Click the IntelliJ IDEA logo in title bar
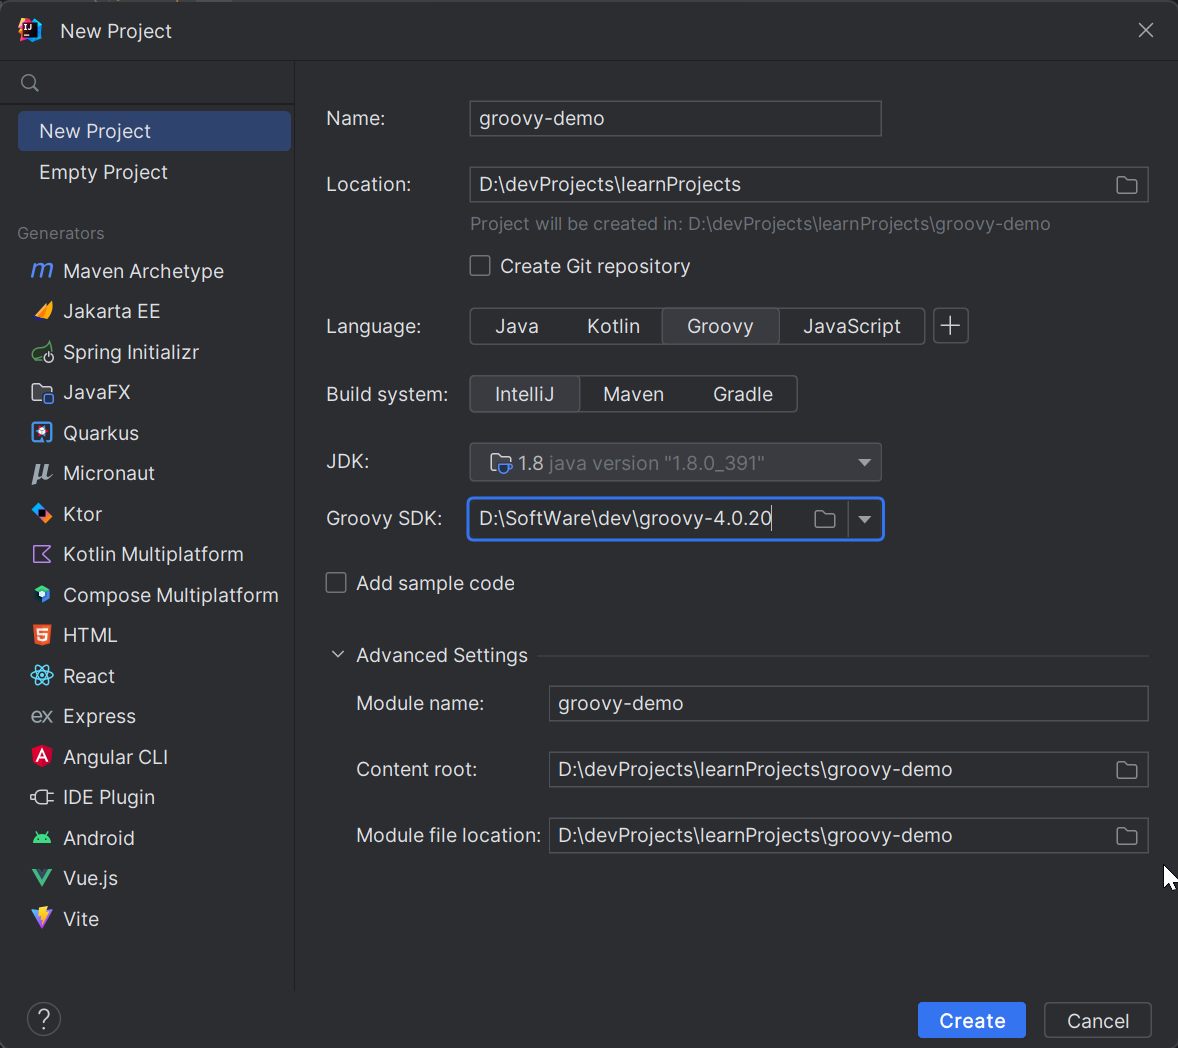1178x1048 pixels. [30, 30]
